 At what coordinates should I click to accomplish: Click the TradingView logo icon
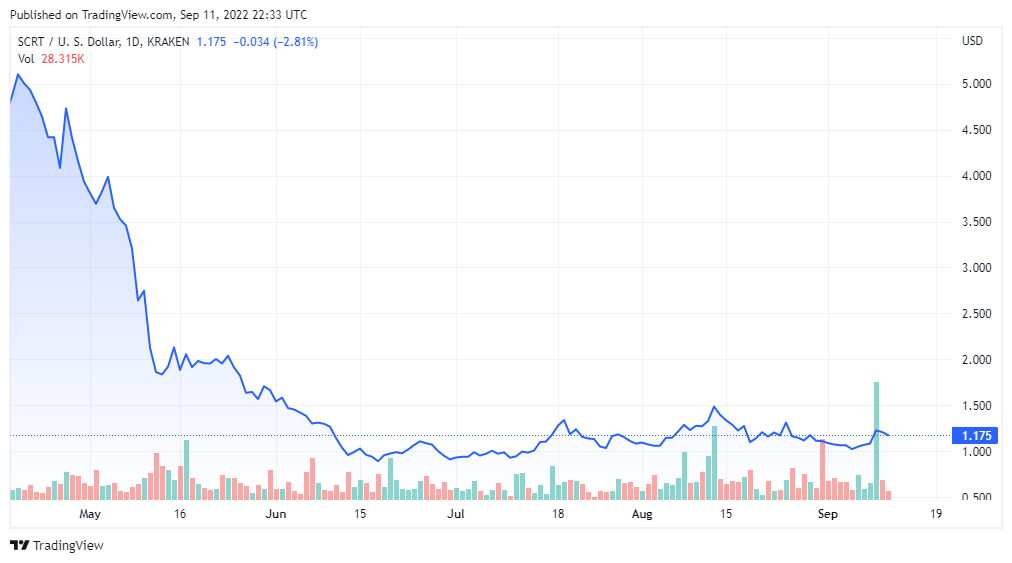pyautogui.click(x=19, y=545)
